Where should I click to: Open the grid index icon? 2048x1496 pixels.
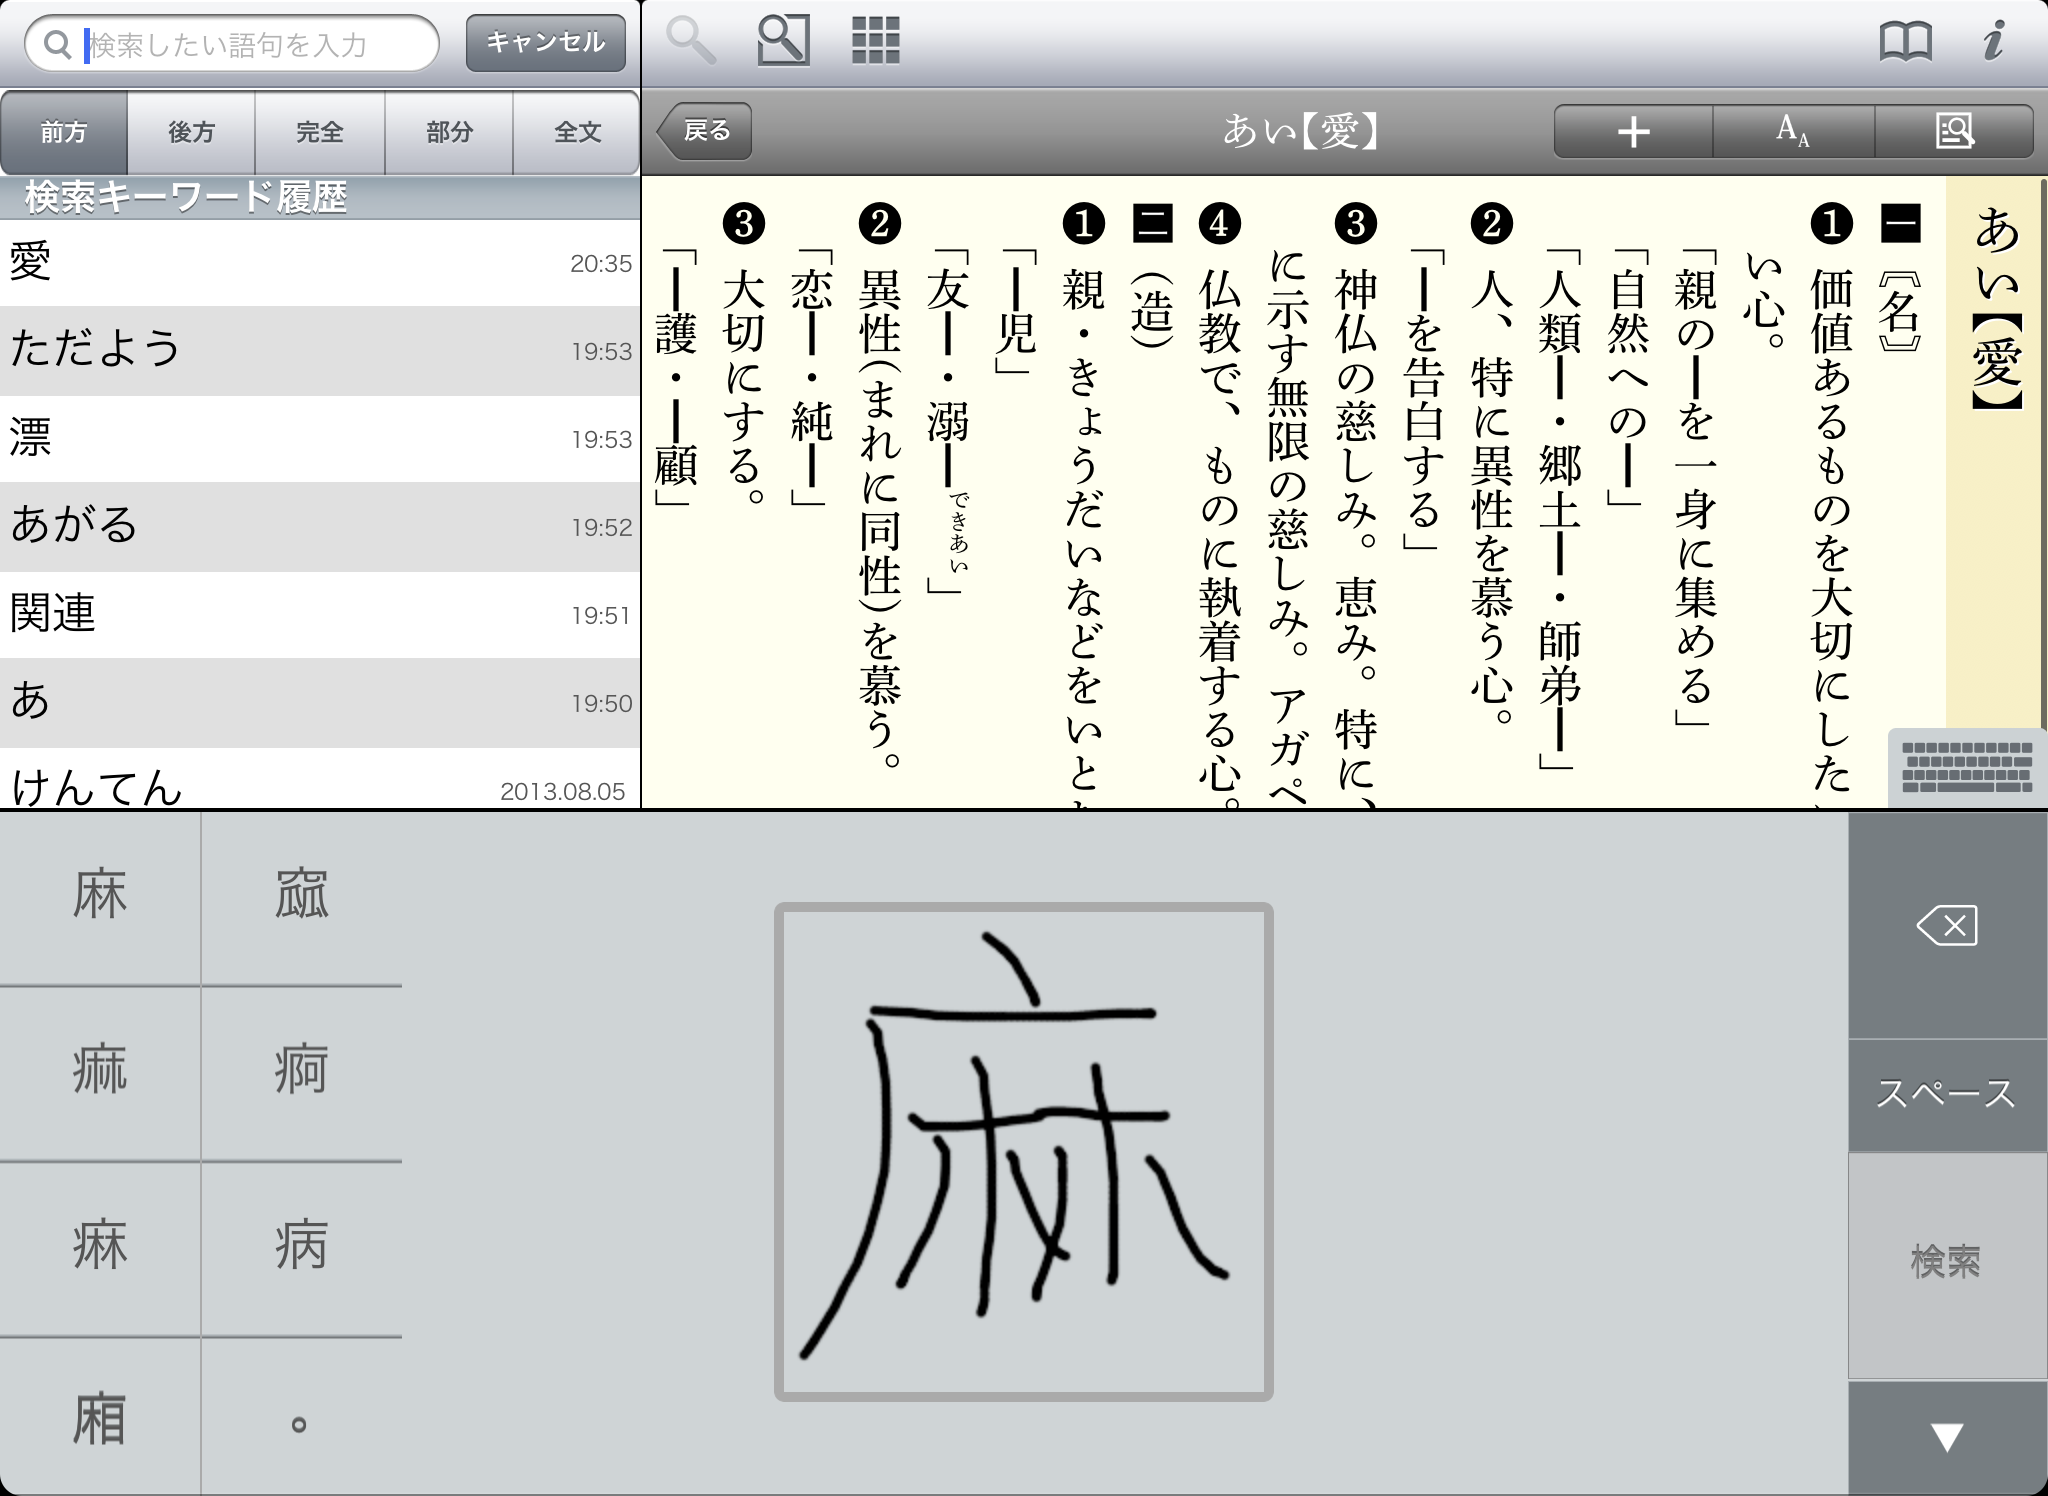[876, 42]
